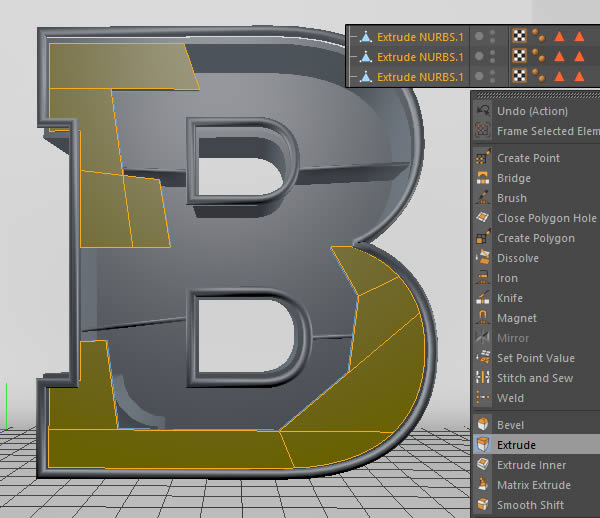Click the gray layer dot in top object row
600x518 pixels.
click(479, 36)
